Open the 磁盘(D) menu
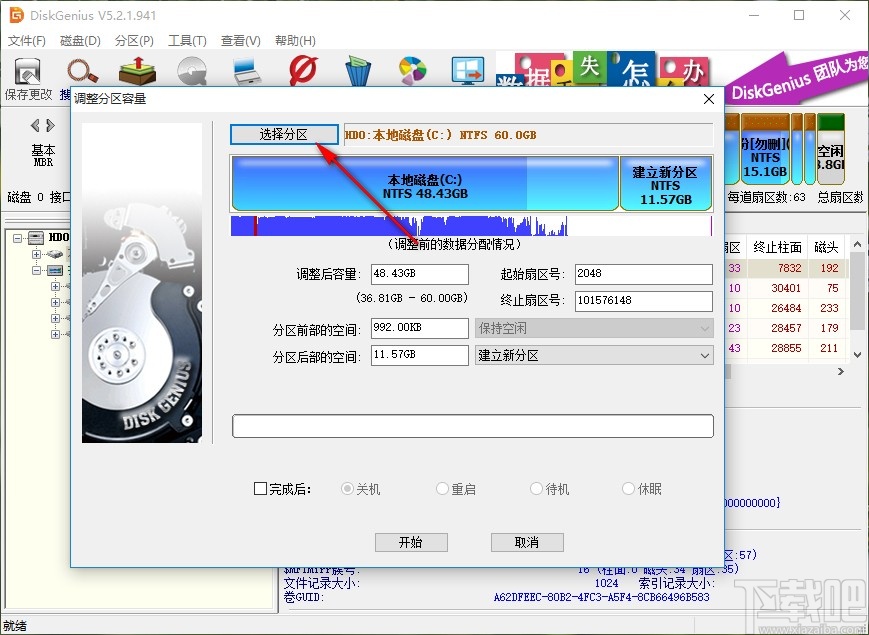 pyautogui.click(x=80, y=38)
